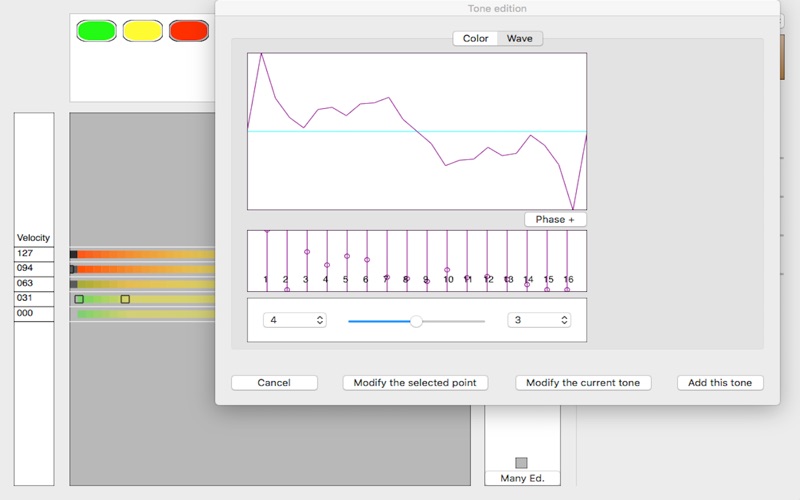
Task: Select the red color swatch
Action: 189,31
